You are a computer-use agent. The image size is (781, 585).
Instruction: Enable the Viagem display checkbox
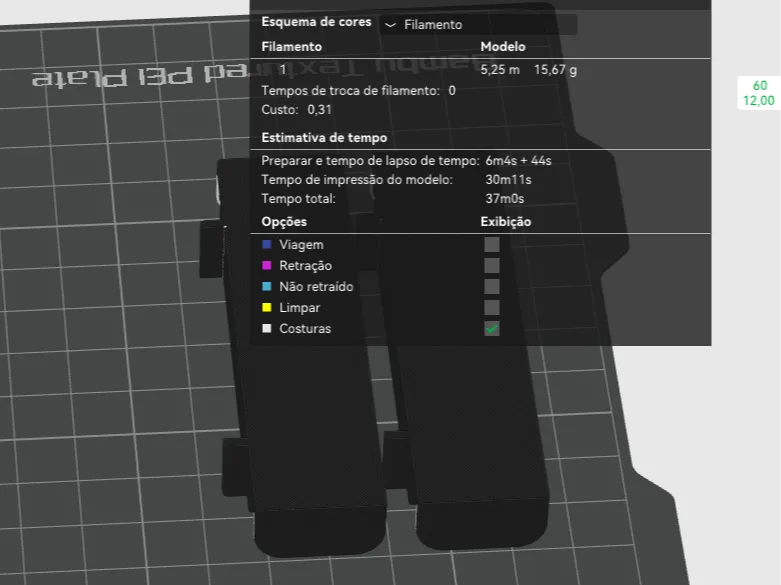point(492,245)
